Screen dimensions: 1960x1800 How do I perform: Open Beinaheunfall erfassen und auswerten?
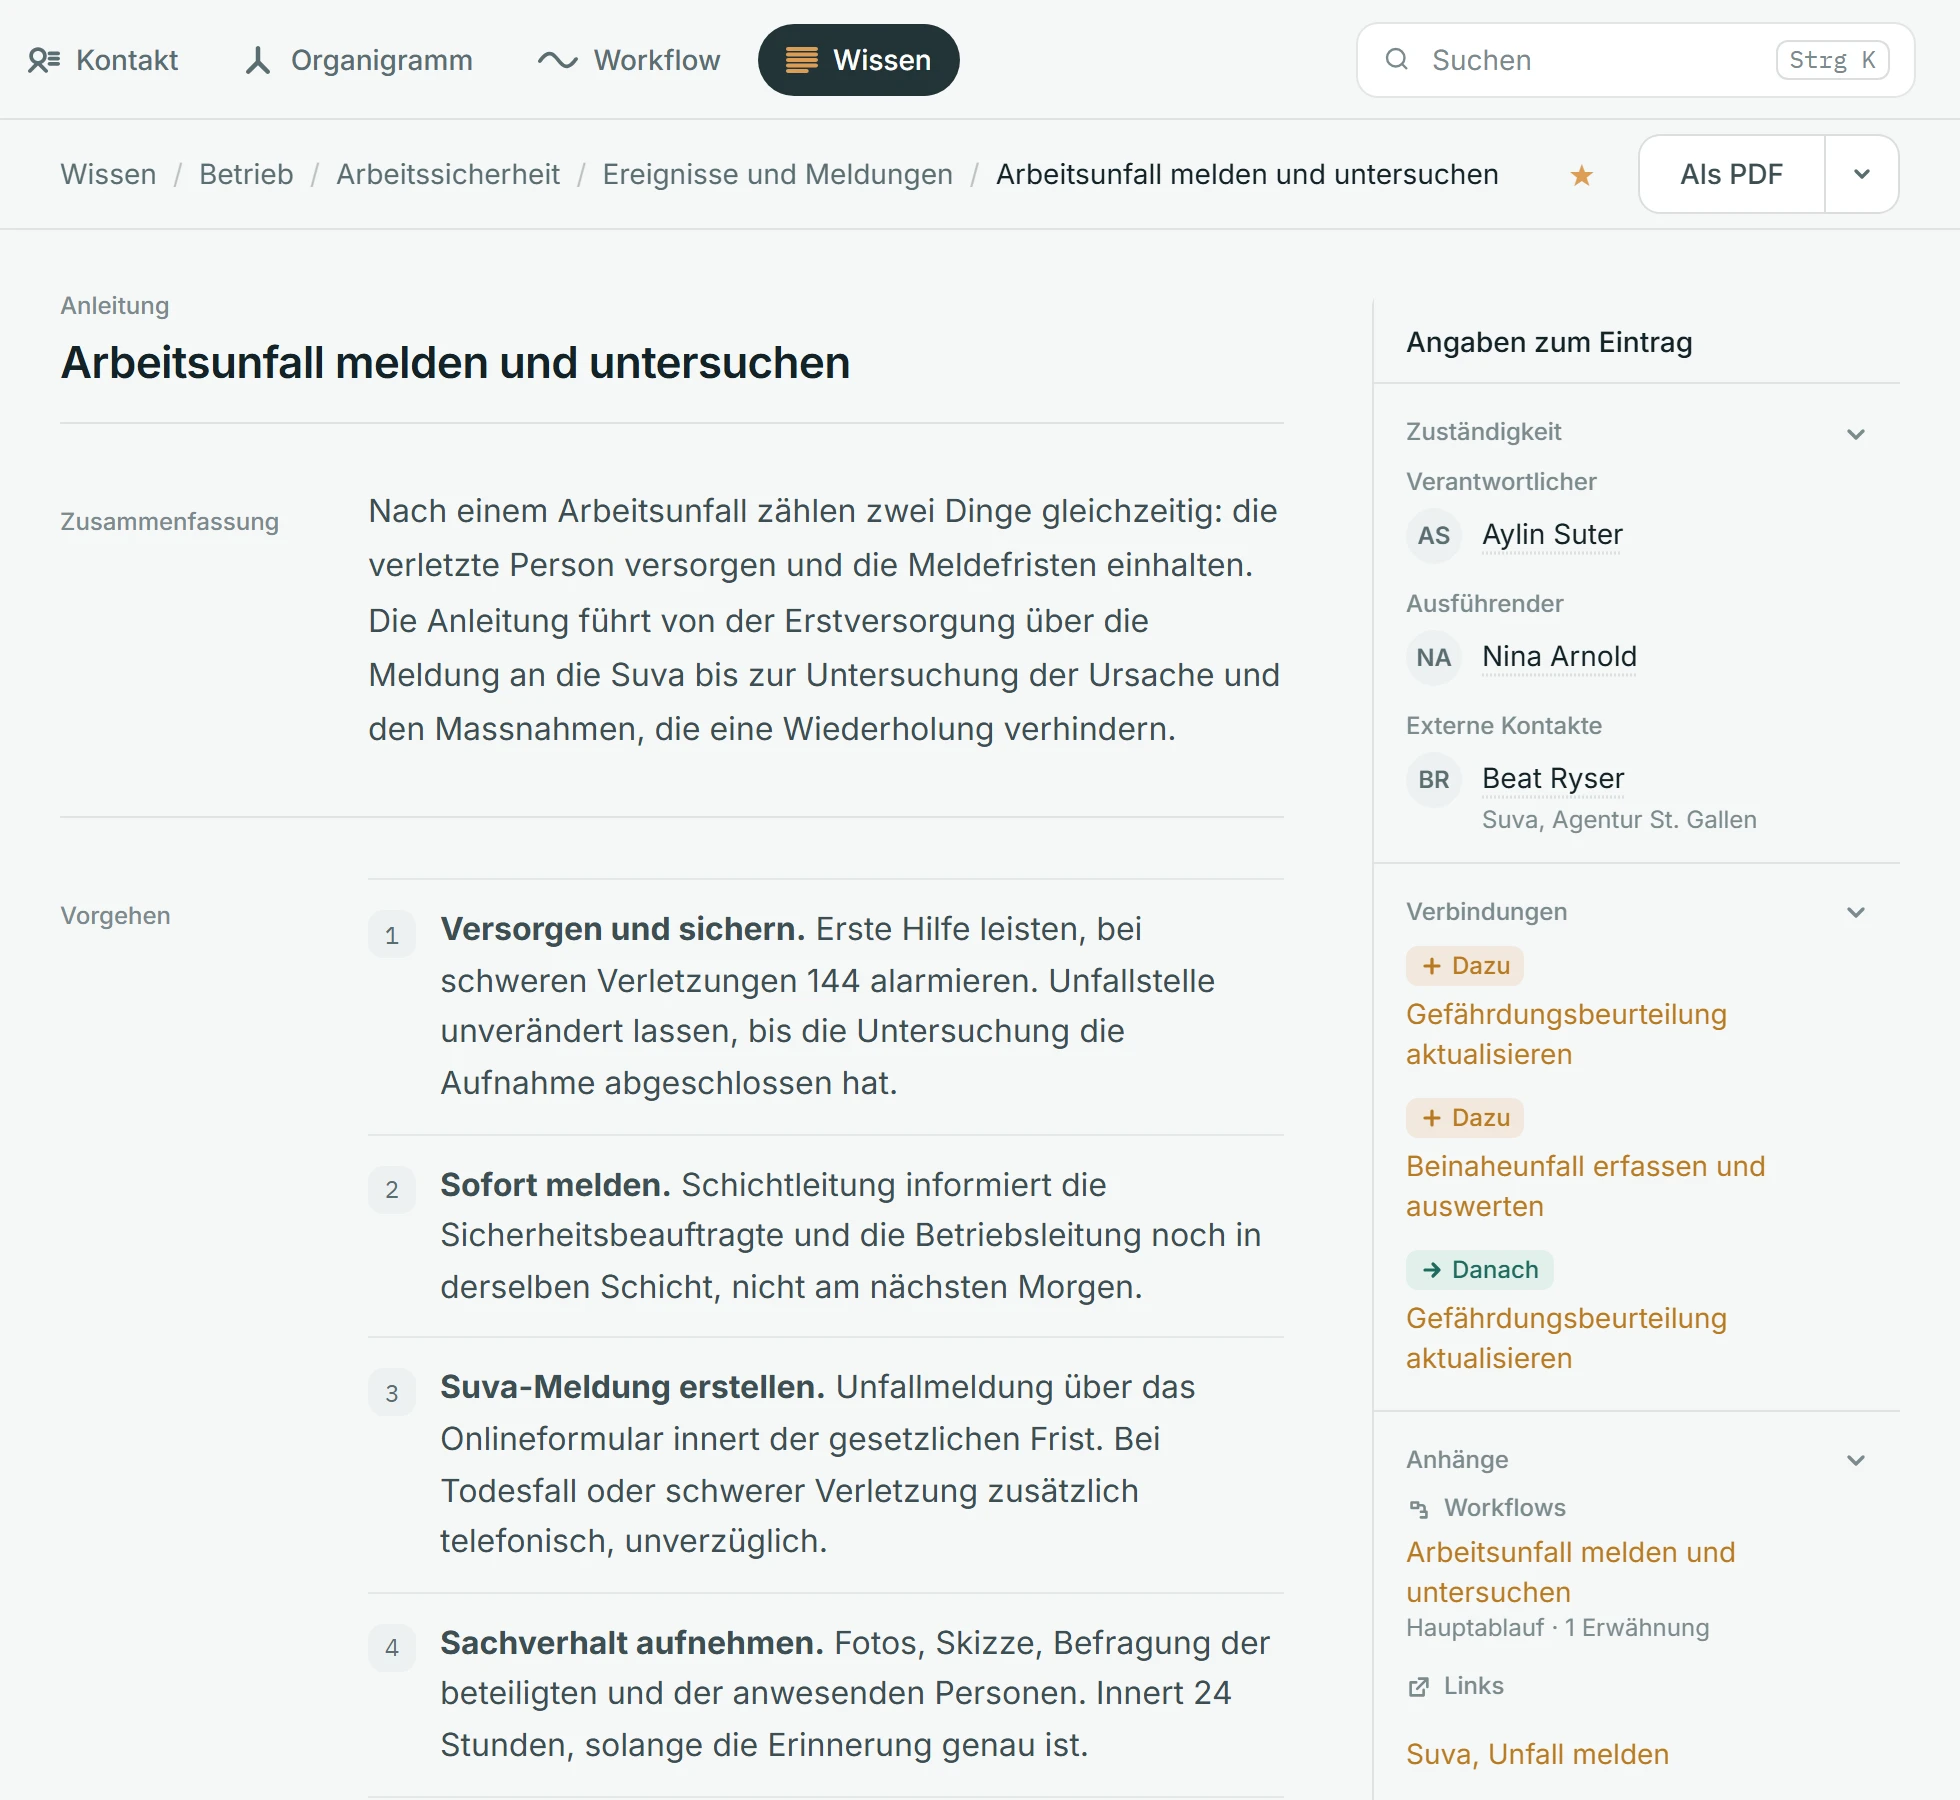[1585, 1186]
